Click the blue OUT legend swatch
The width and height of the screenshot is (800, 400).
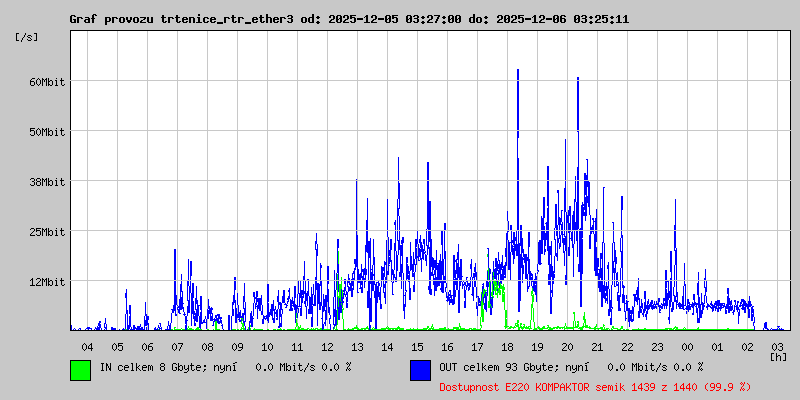[420, 370]
